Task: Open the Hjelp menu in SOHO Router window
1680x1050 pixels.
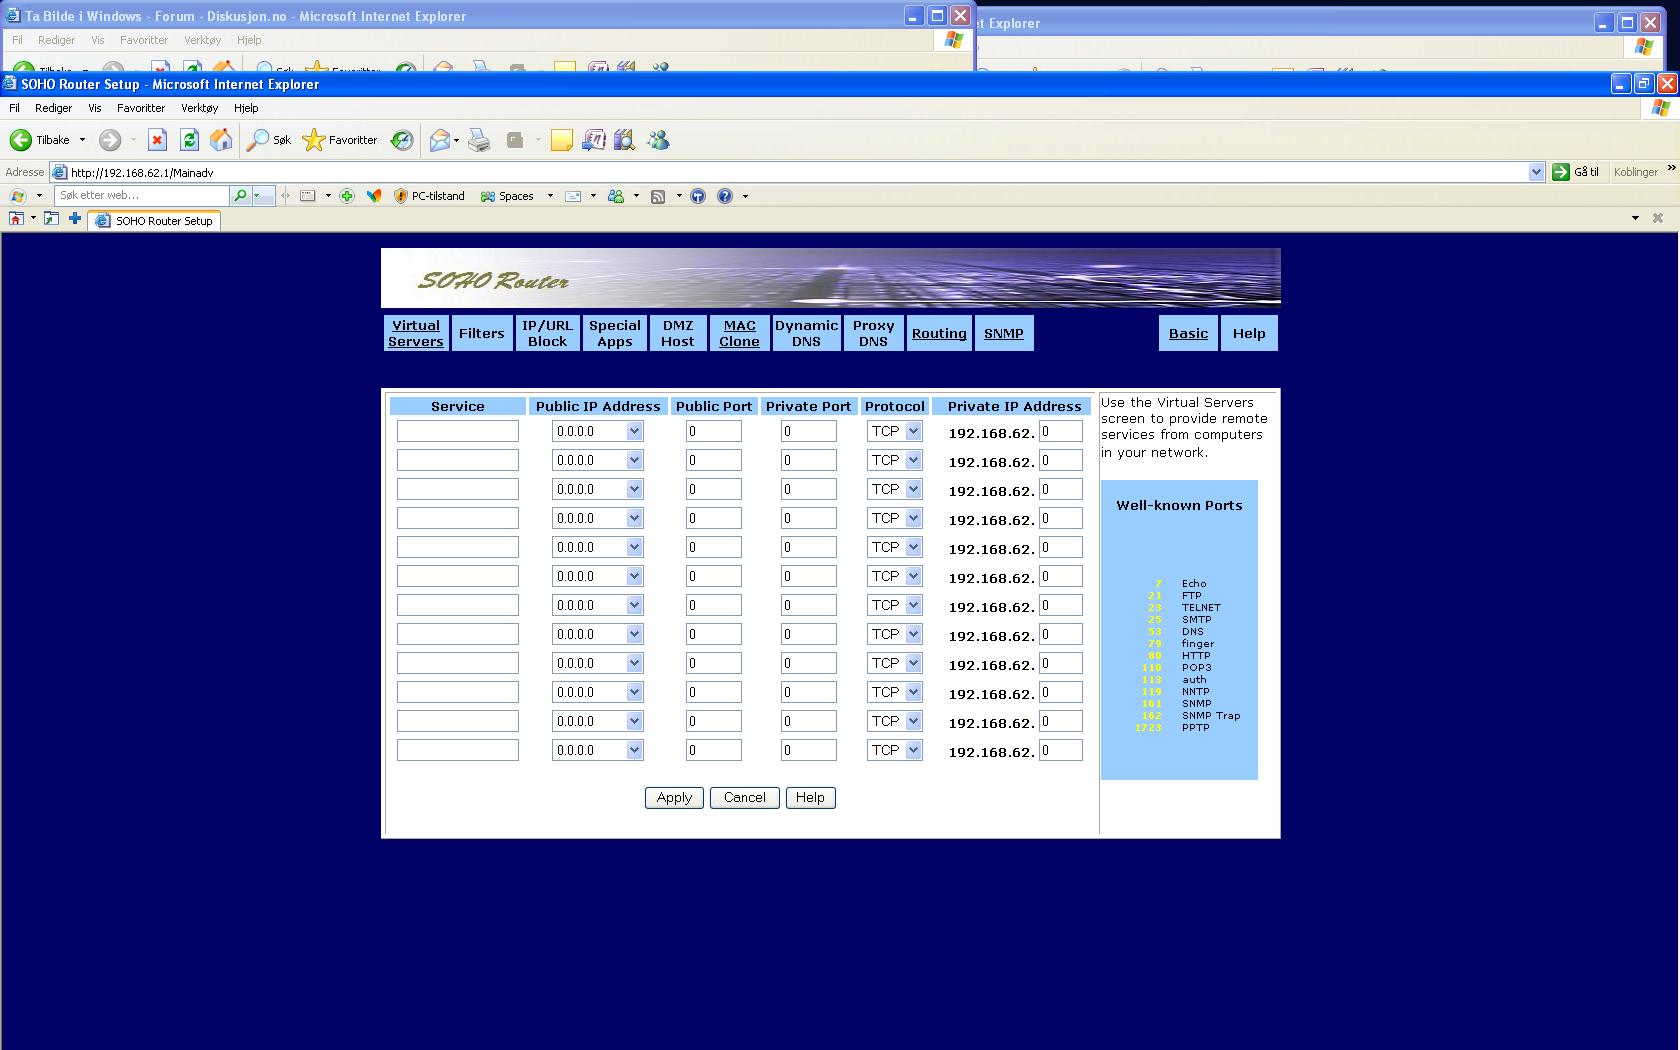Action: 246,108
